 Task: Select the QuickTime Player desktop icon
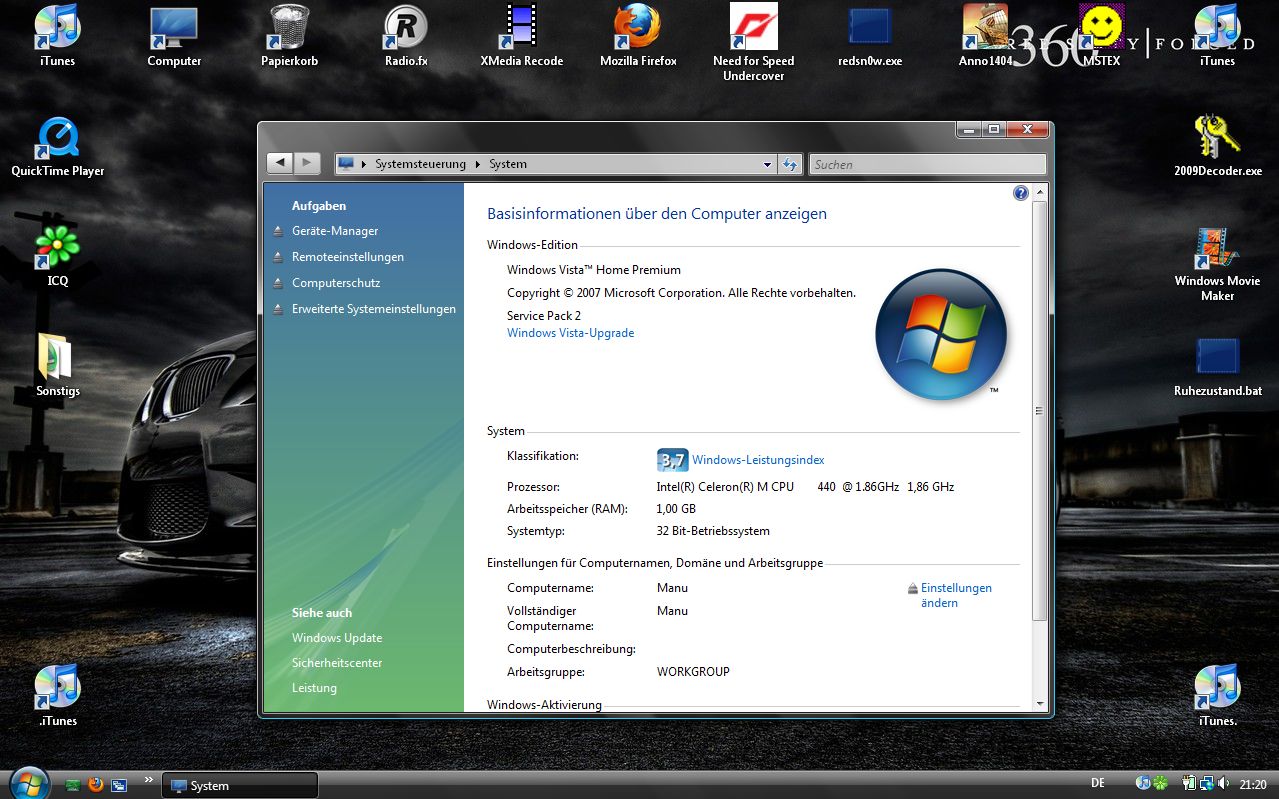pyautogui.click(x=58, y=147)
